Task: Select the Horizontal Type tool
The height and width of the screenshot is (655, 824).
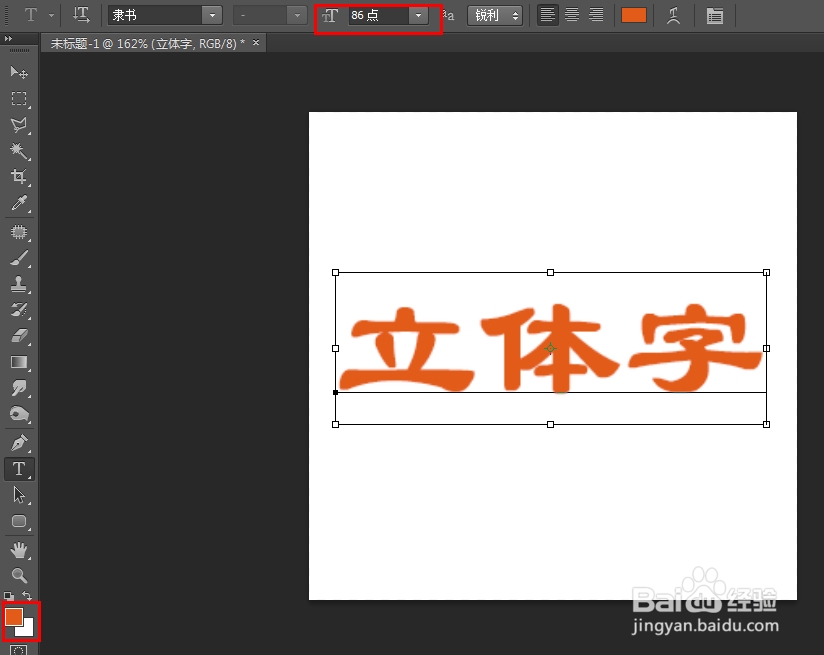Action: pyautogui.click(x=18, y=468)
